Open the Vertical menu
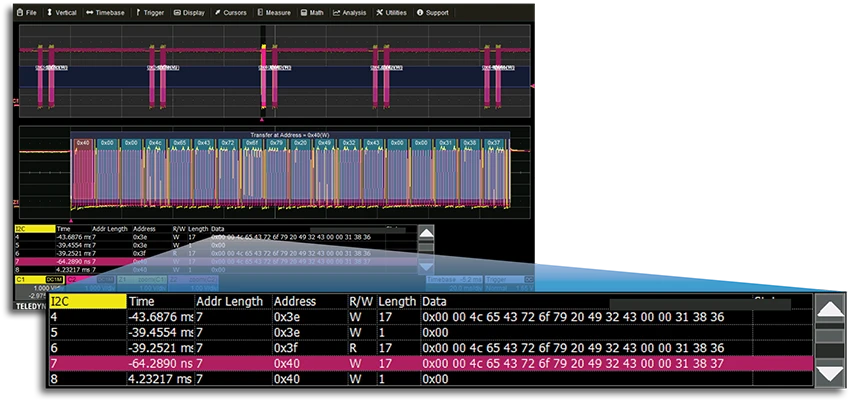 click(x=62, y=13)
